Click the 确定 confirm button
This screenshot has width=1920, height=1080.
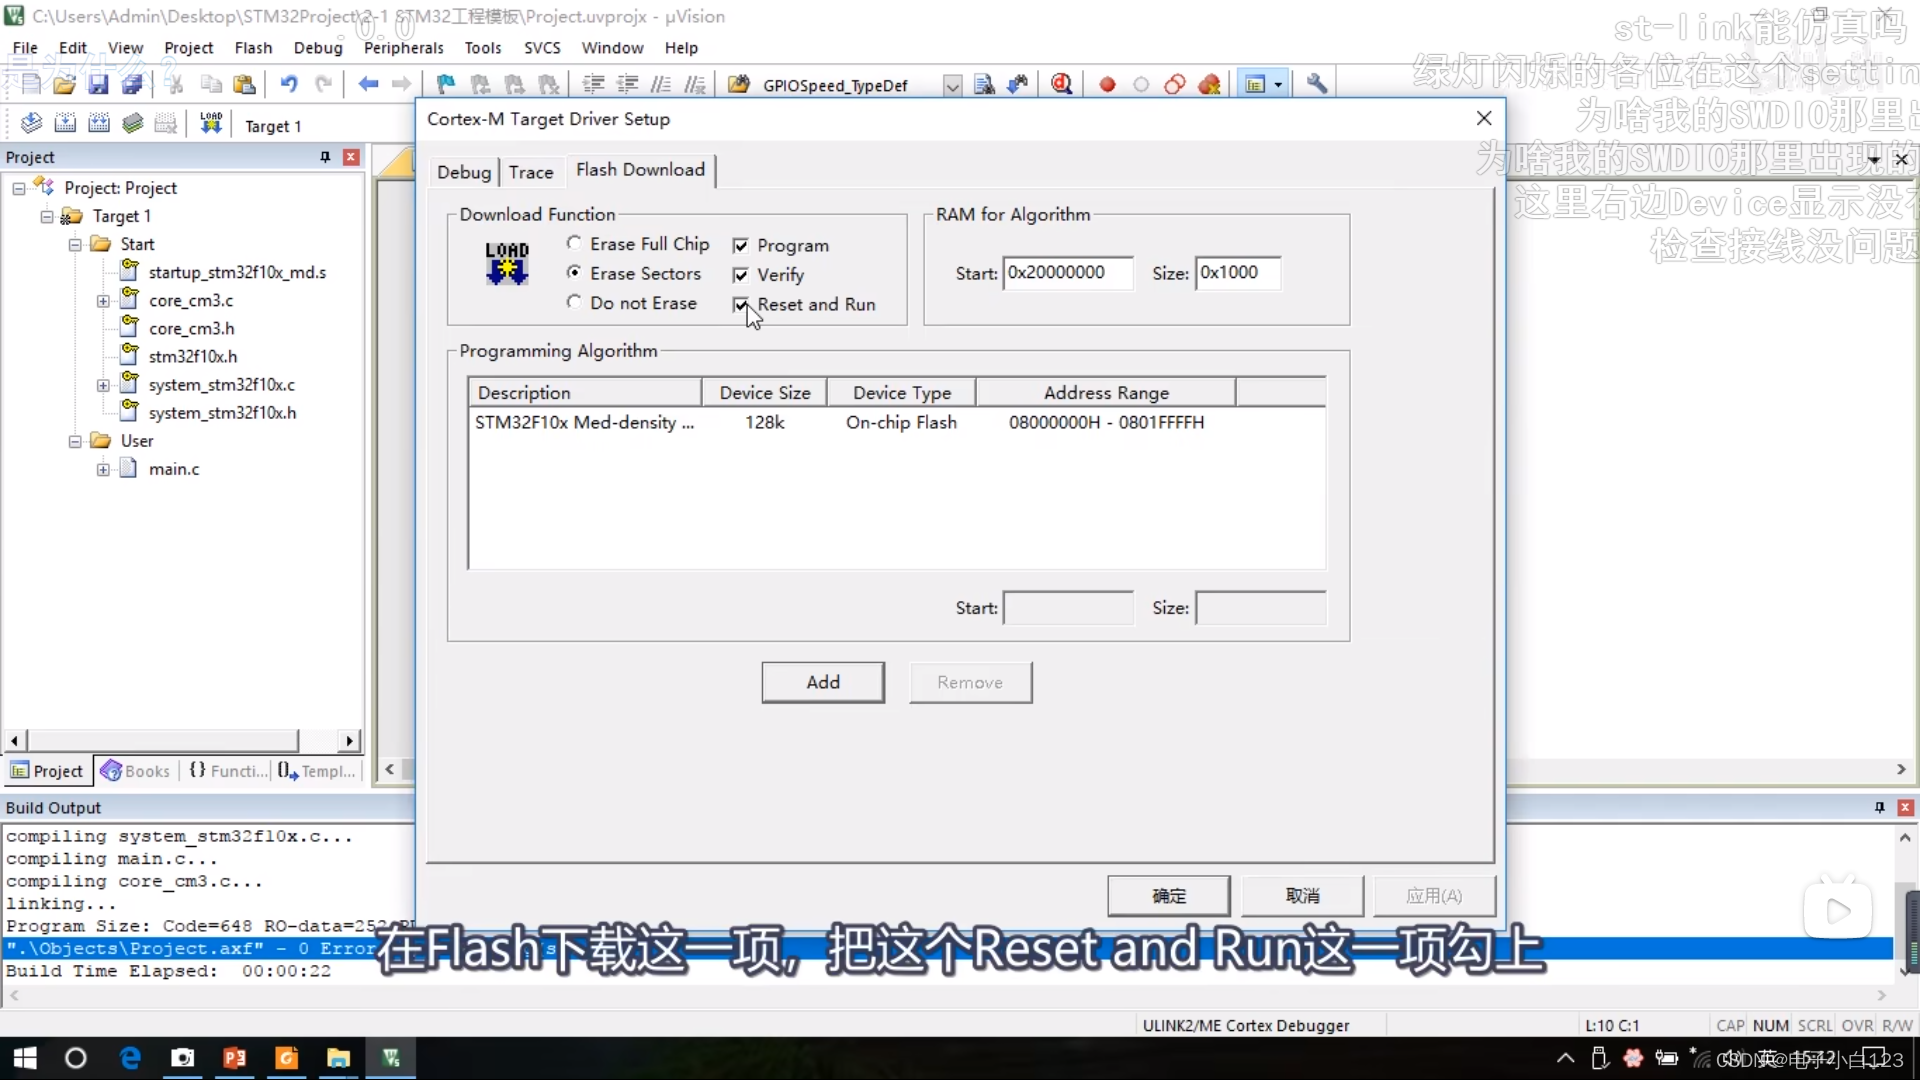1168,896
